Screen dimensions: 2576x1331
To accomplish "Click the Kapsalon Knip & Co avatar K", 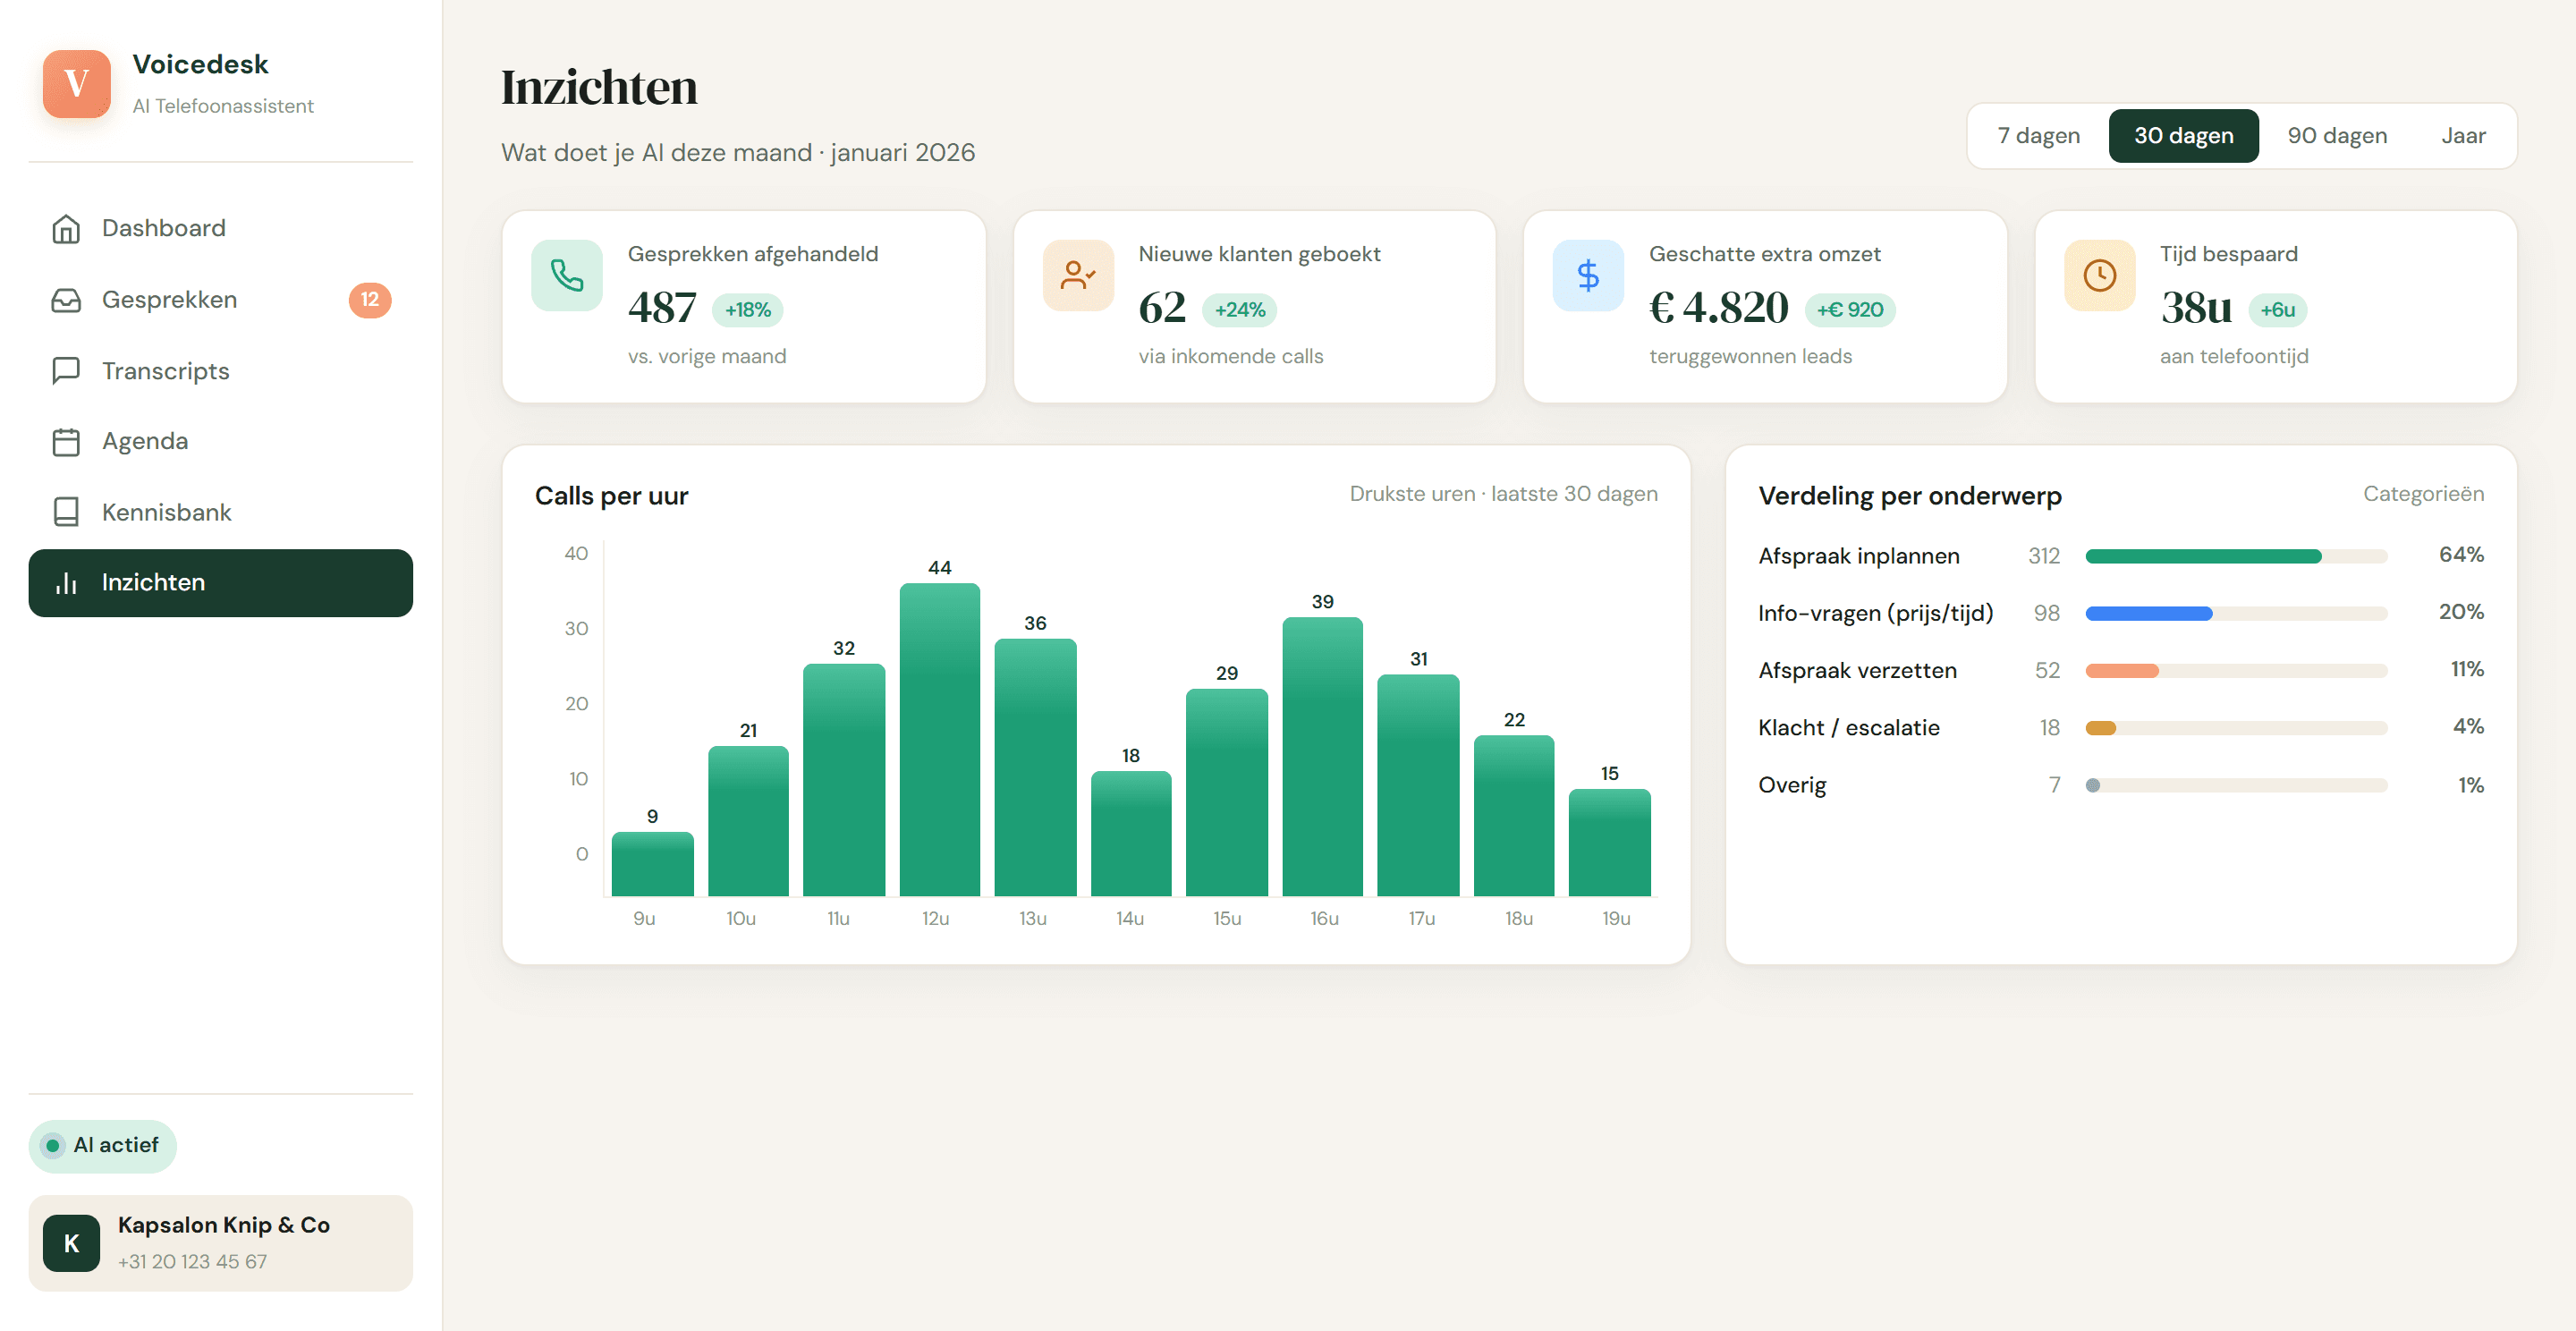I will point(71,1243).
